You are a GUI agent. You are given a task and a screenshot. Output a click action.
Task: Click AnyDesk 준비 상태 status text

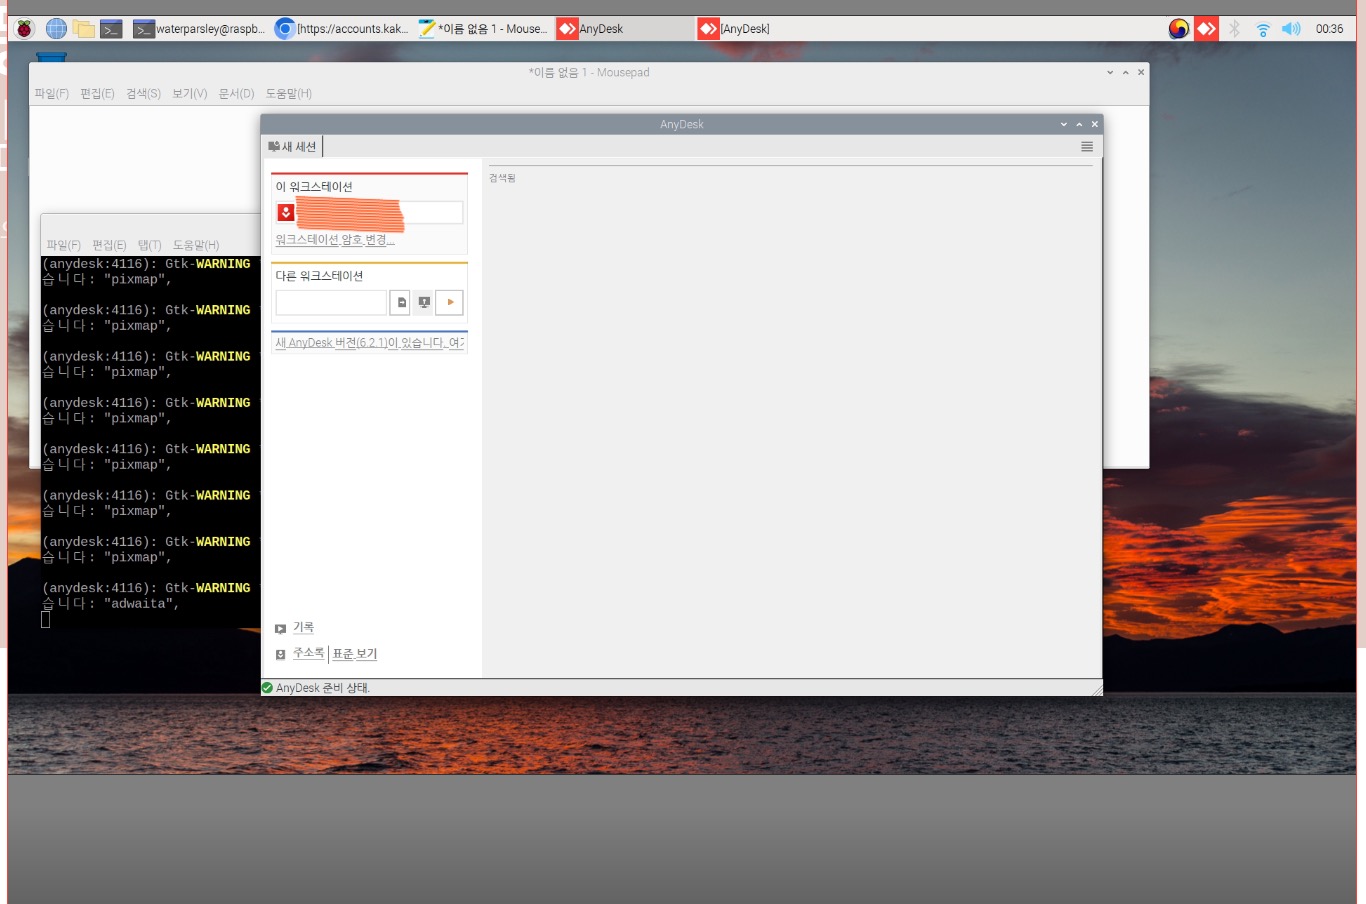(323, 688)
